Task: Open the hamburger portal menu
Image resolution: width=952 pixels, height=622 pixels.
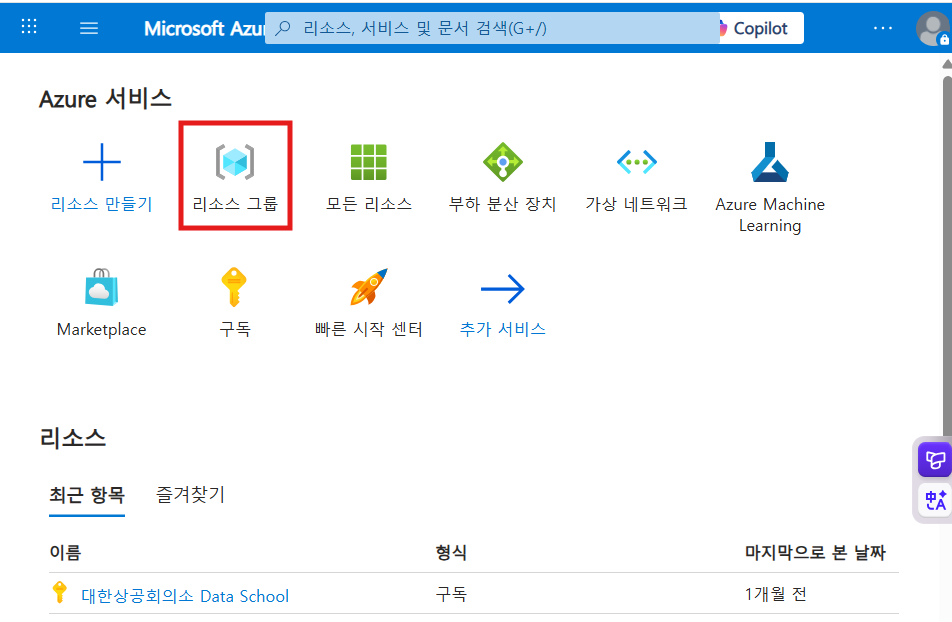Action: 89,28
